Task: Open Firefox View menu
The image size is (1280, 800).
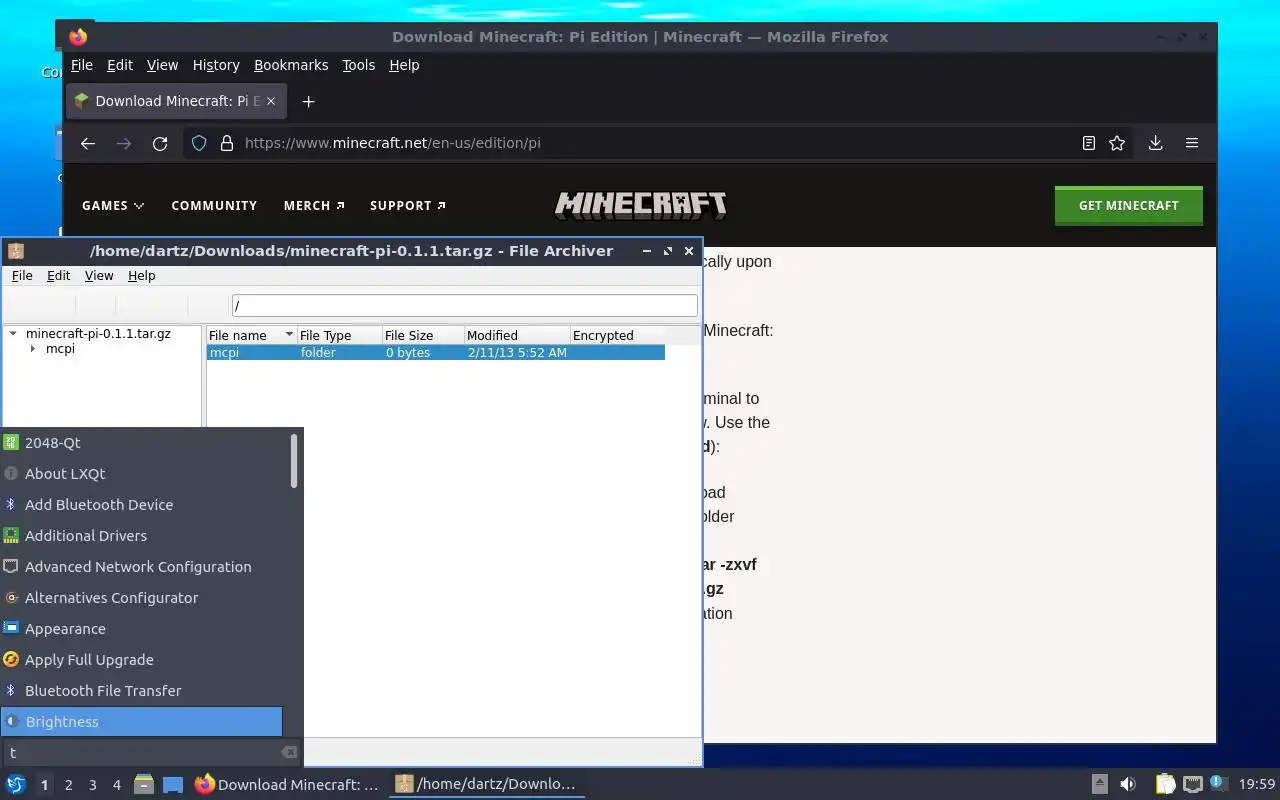Action: coord(162,65)
